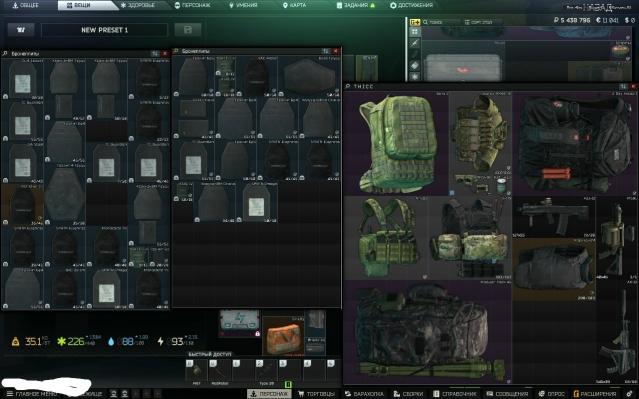The height and width of the screenshot is (399, 639).
Task: Save the preset with the floppy disk icon
Action: [188, 30]
